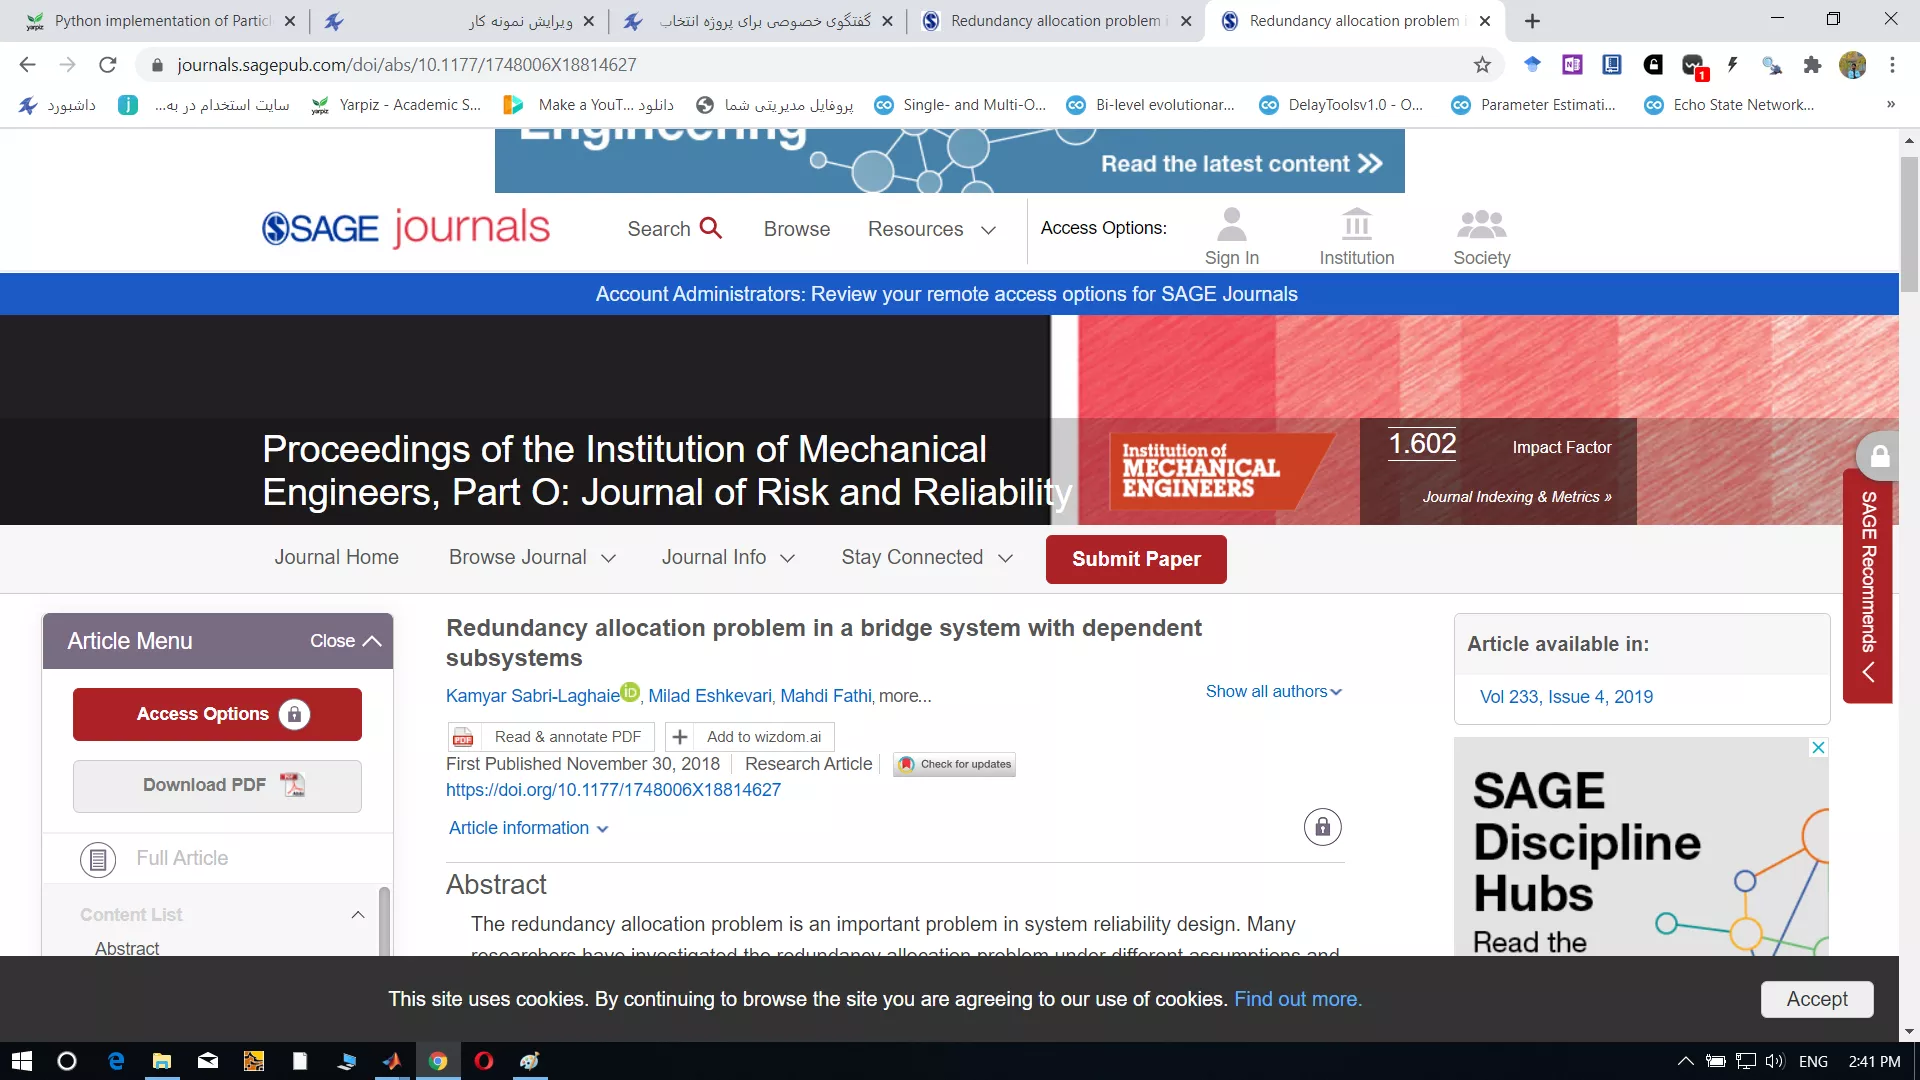Click the red Access Options button
The height and width of the screenshot is (1080, 1920).
217,714
